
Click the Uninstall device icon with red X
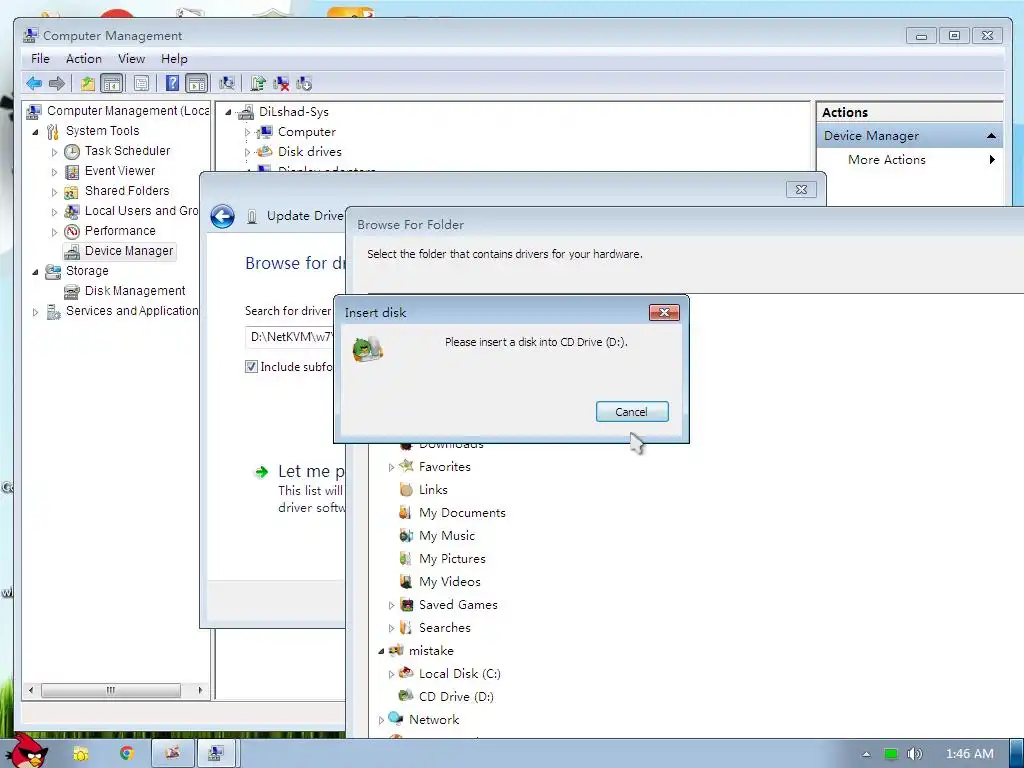point(281,84)
